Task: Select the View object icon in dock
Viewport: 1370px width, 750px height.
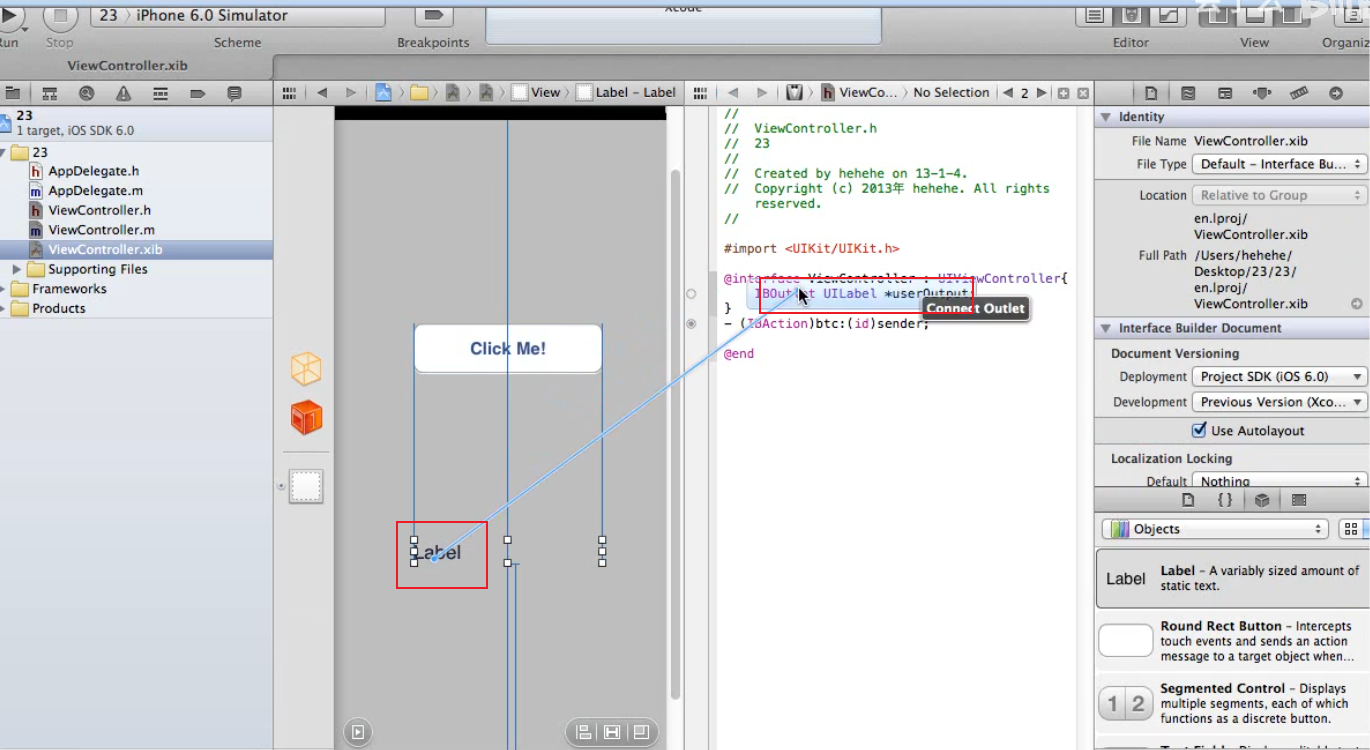Action: (x=306, y=486)
